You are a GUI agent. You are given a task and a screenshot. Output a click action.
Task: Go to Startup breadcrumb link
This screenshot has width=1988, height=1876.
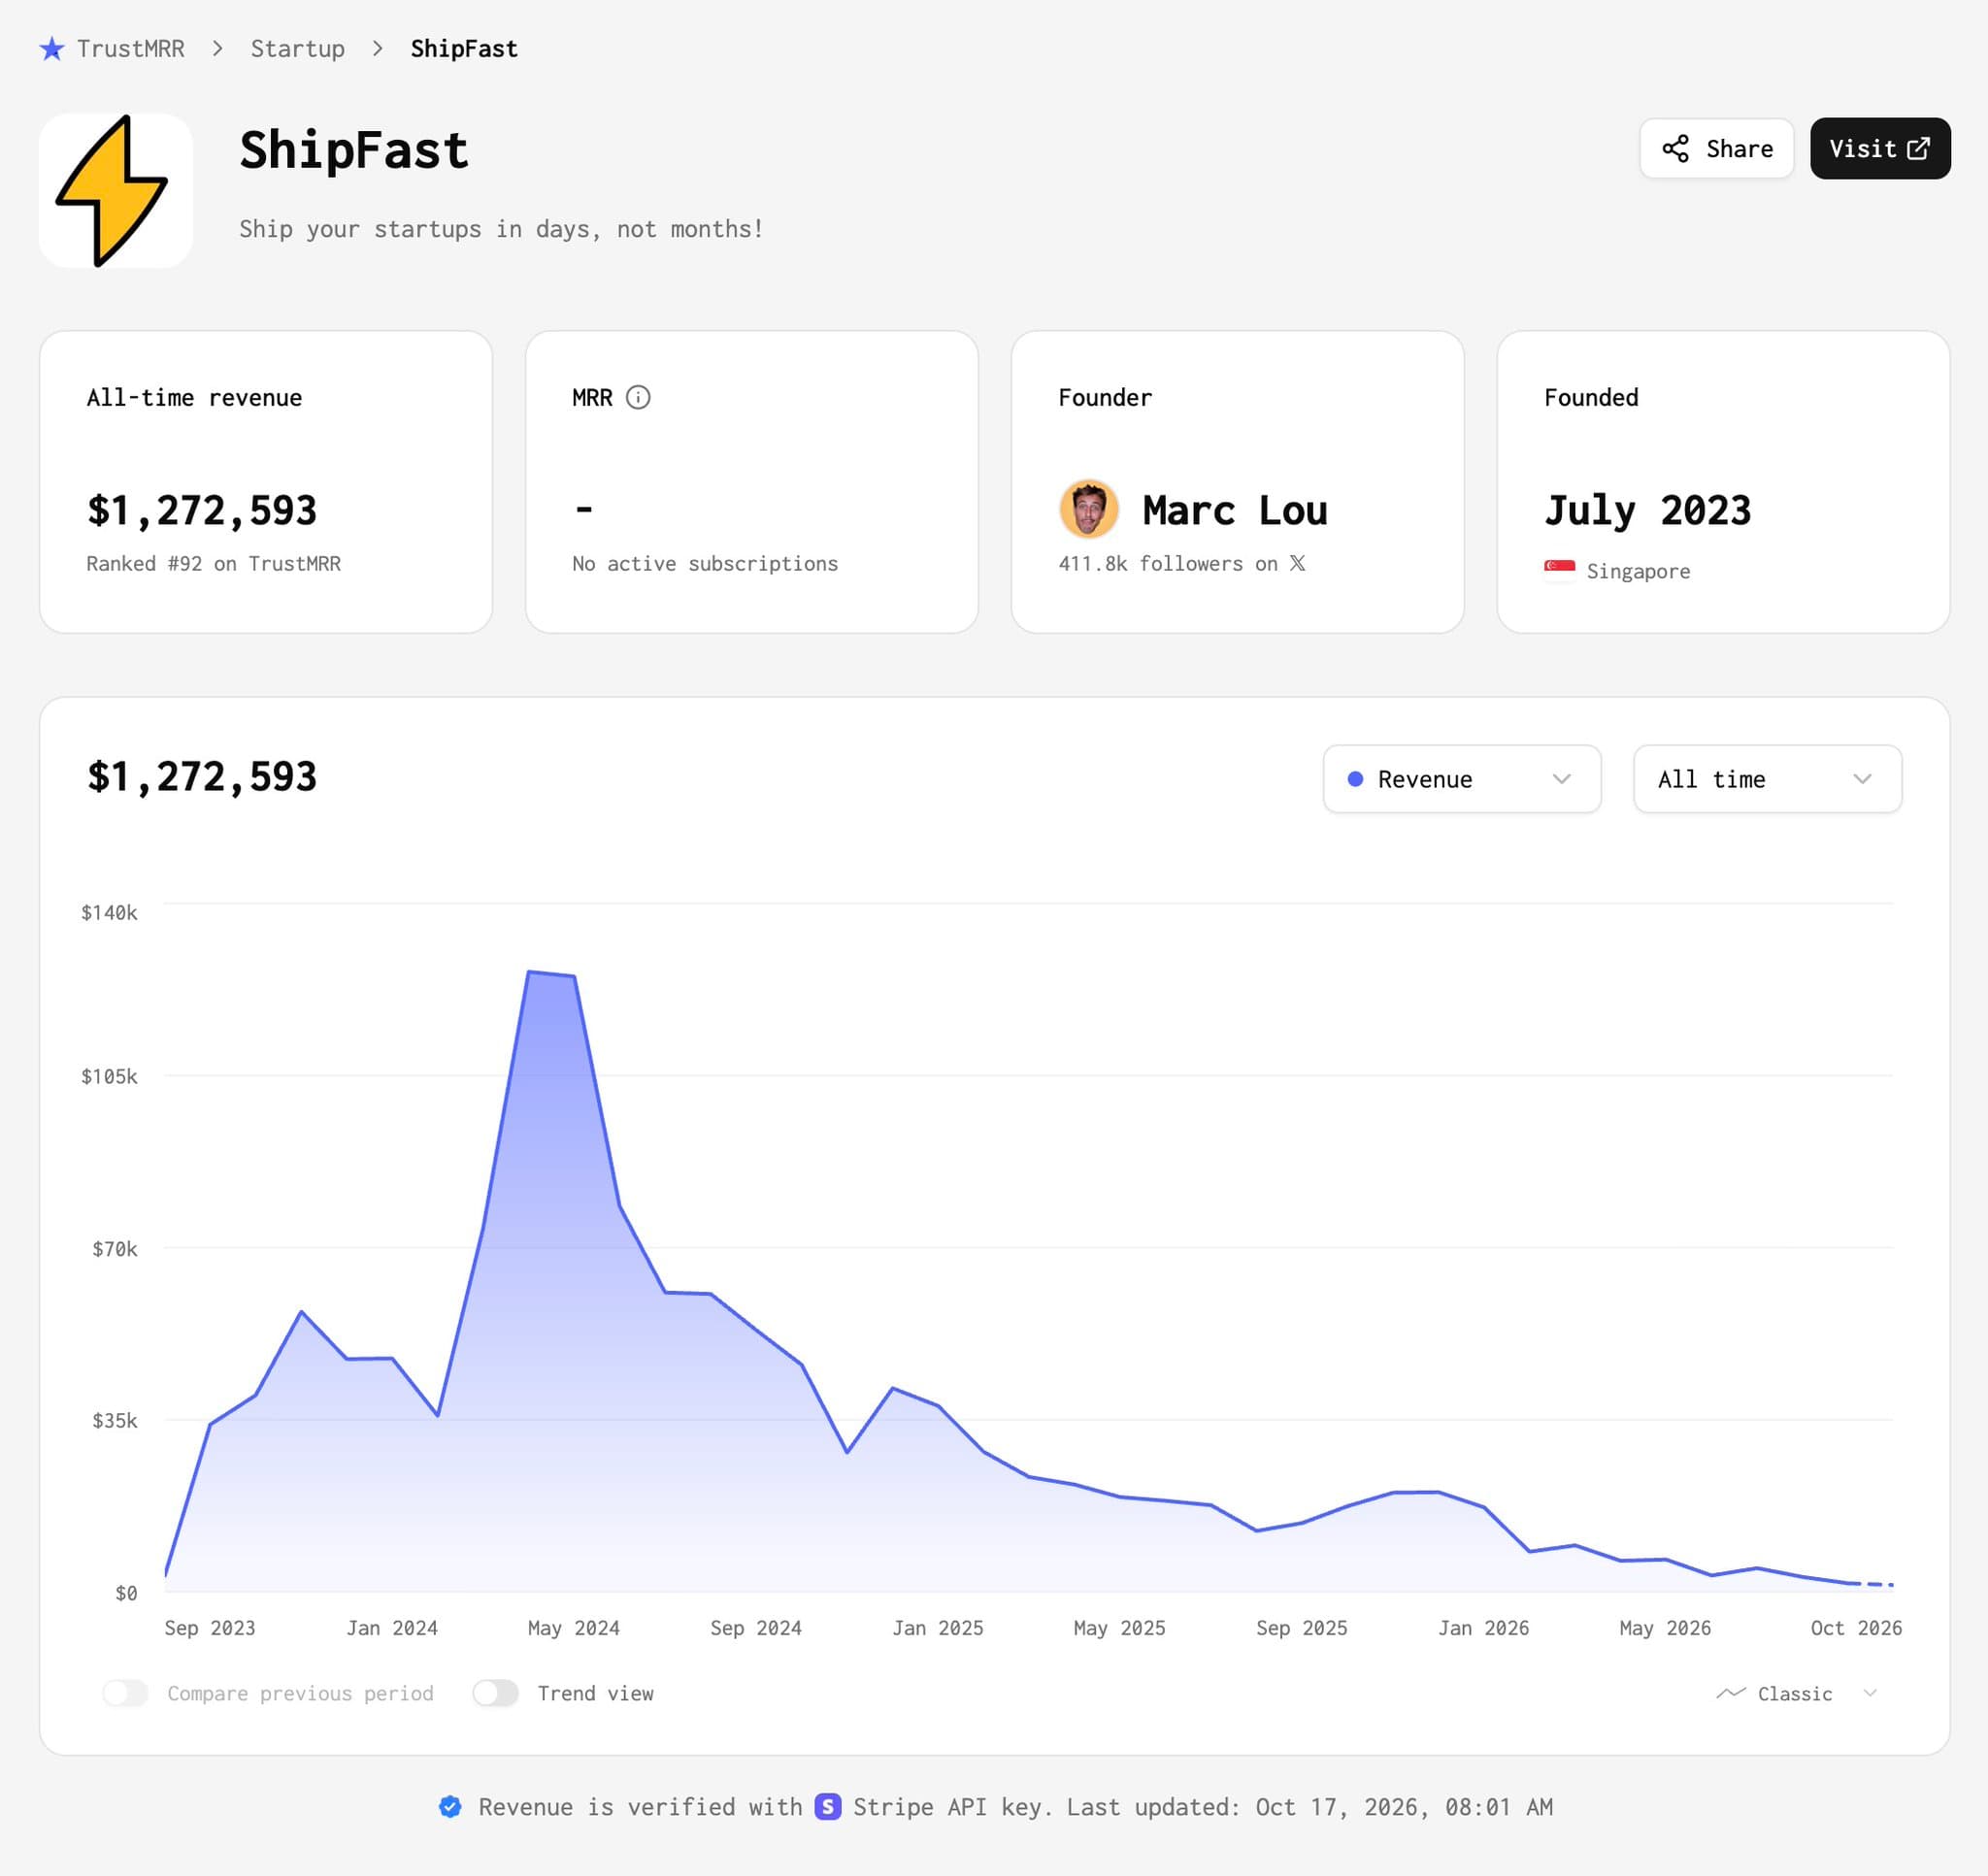(297, 48)
